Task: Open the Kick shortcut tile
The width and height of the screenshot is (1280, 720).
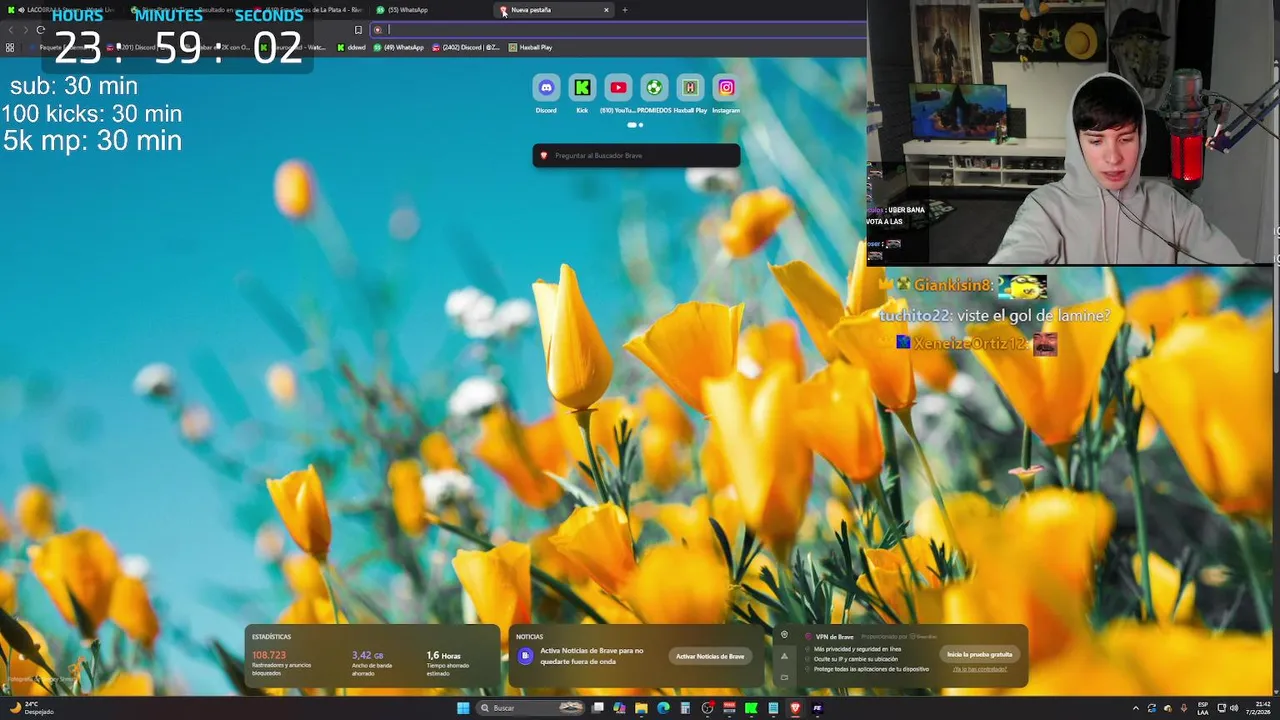Action: 582,88
